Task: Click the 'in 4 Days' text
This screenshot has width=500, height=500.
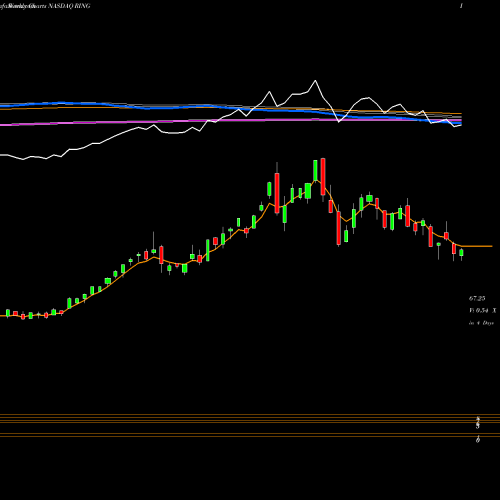Action: [x=481, y=323]
